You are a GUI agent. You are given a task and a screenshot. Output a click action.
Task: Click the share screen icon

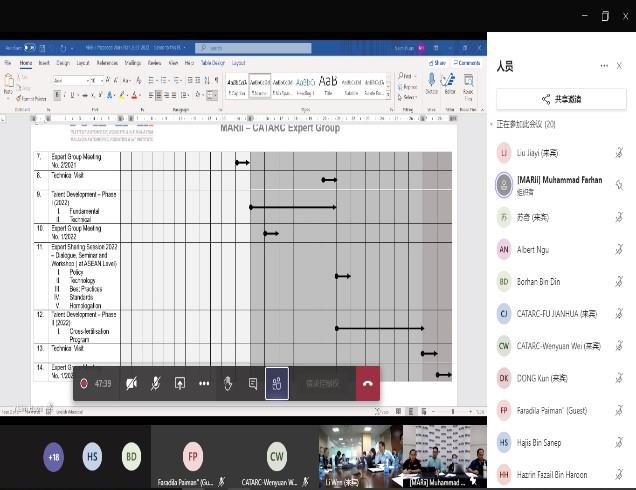[180, 383]
